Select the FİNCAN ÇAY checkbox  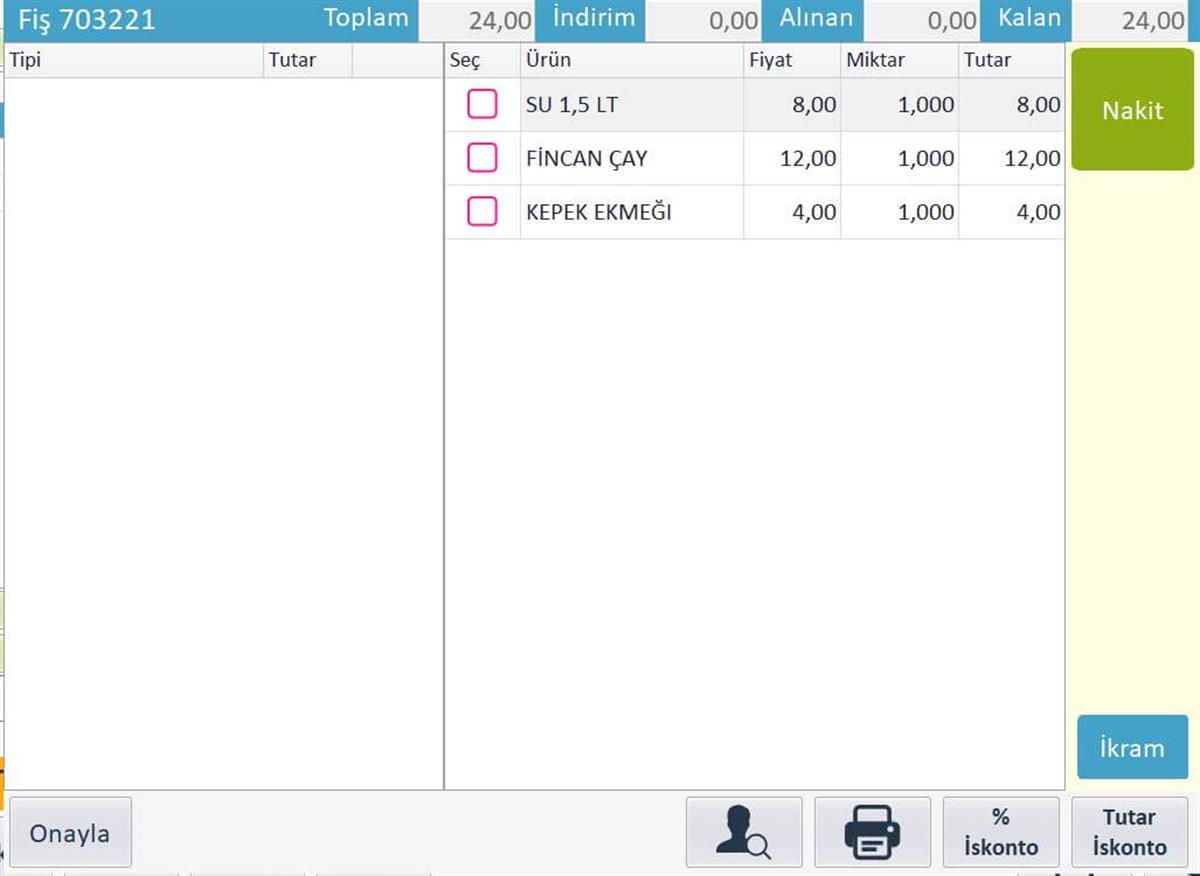pyautogui.click(x=482, y=158)
